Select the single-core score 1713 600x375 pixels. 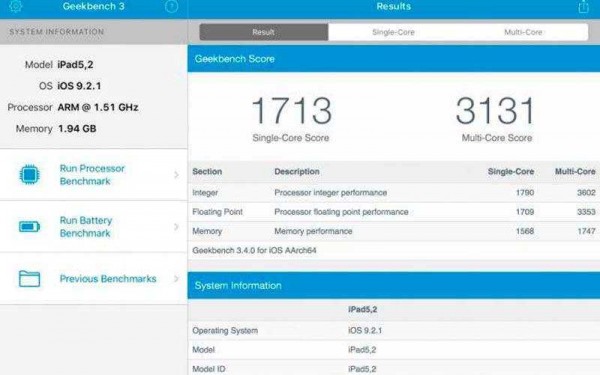tap(292, 111)
